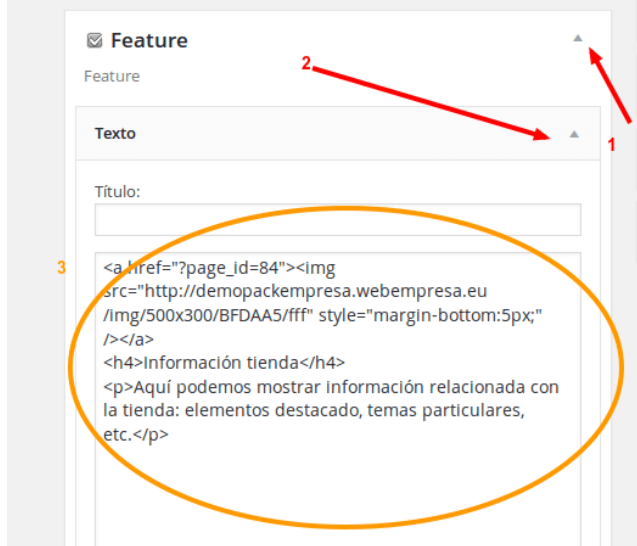Click the Título field label
637x546 pixels.
[117, 191]
